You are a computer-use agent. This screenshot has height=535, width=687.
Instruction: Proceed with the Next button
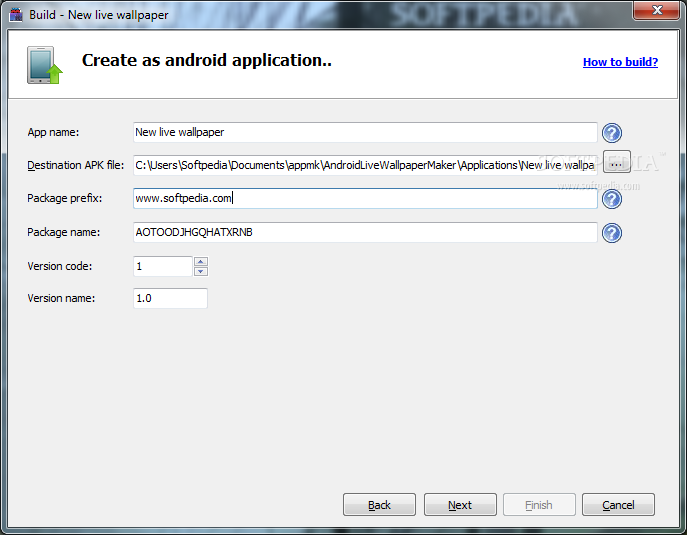point(460,505)
